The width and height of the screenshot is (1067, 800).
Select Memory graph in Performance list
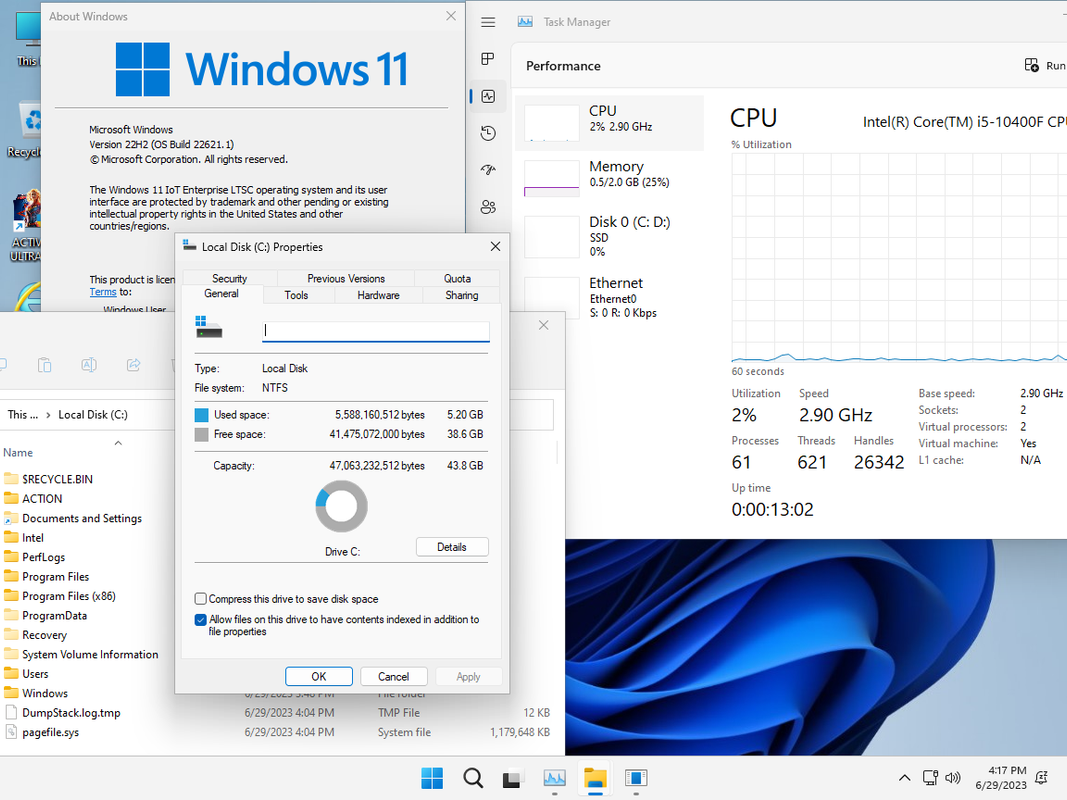pos(552,178)
